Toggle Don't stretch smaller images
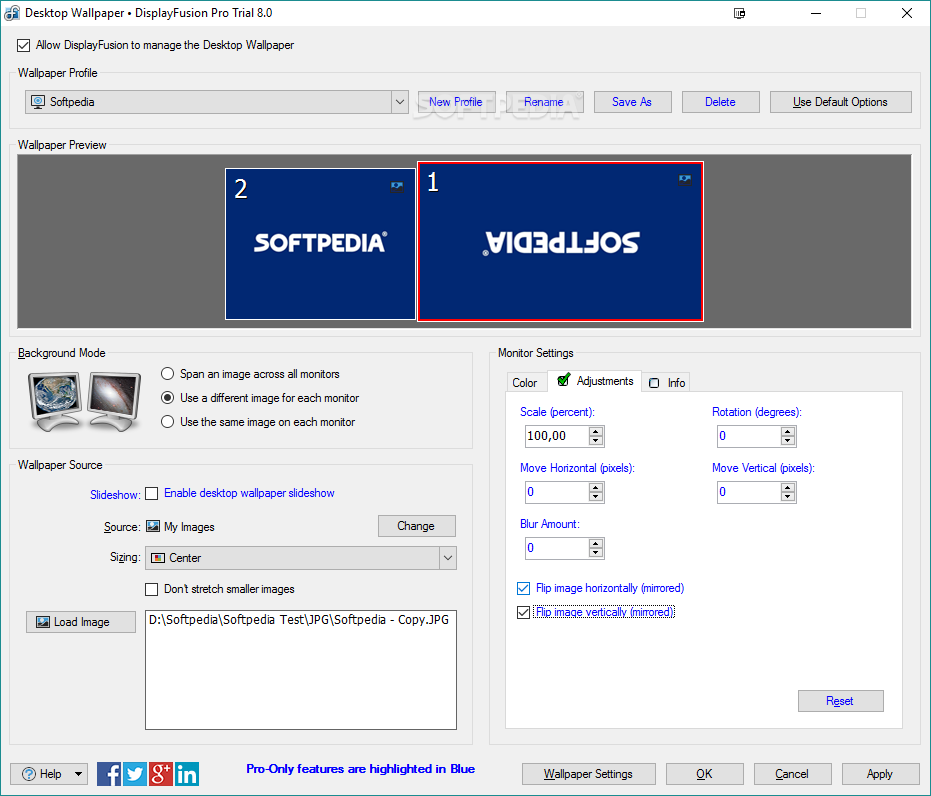The width and height of the screenshot is (931, 796). [152, 589]
